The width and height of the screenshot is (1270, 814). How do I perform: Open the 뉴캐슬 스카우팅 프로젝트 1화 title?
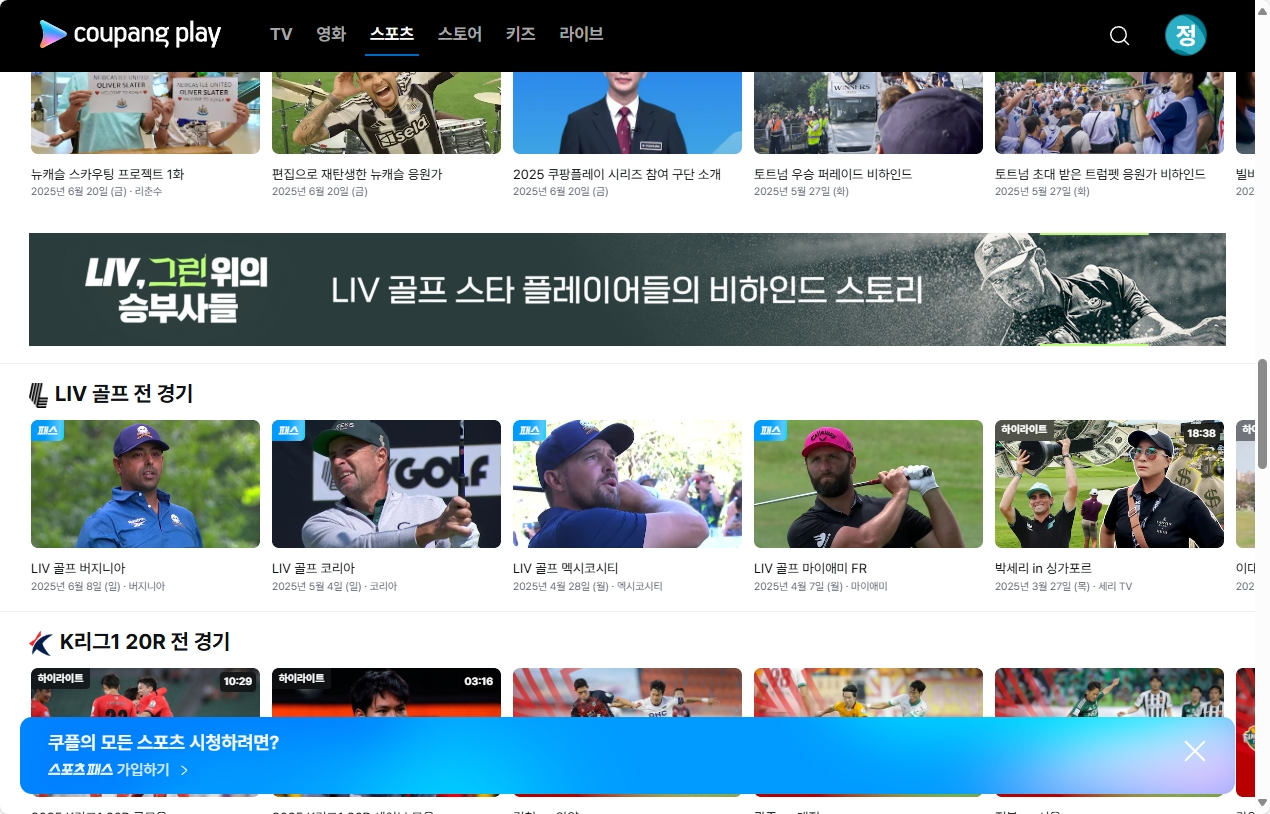(x=108, y=174)
